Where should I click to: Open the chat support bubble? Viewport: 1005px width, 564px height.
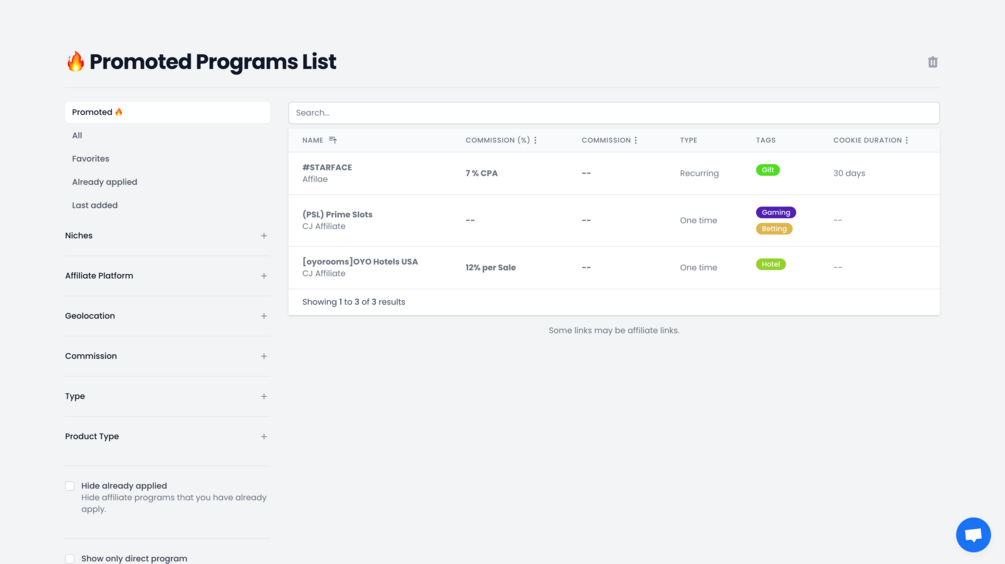[x=972, y=535]
